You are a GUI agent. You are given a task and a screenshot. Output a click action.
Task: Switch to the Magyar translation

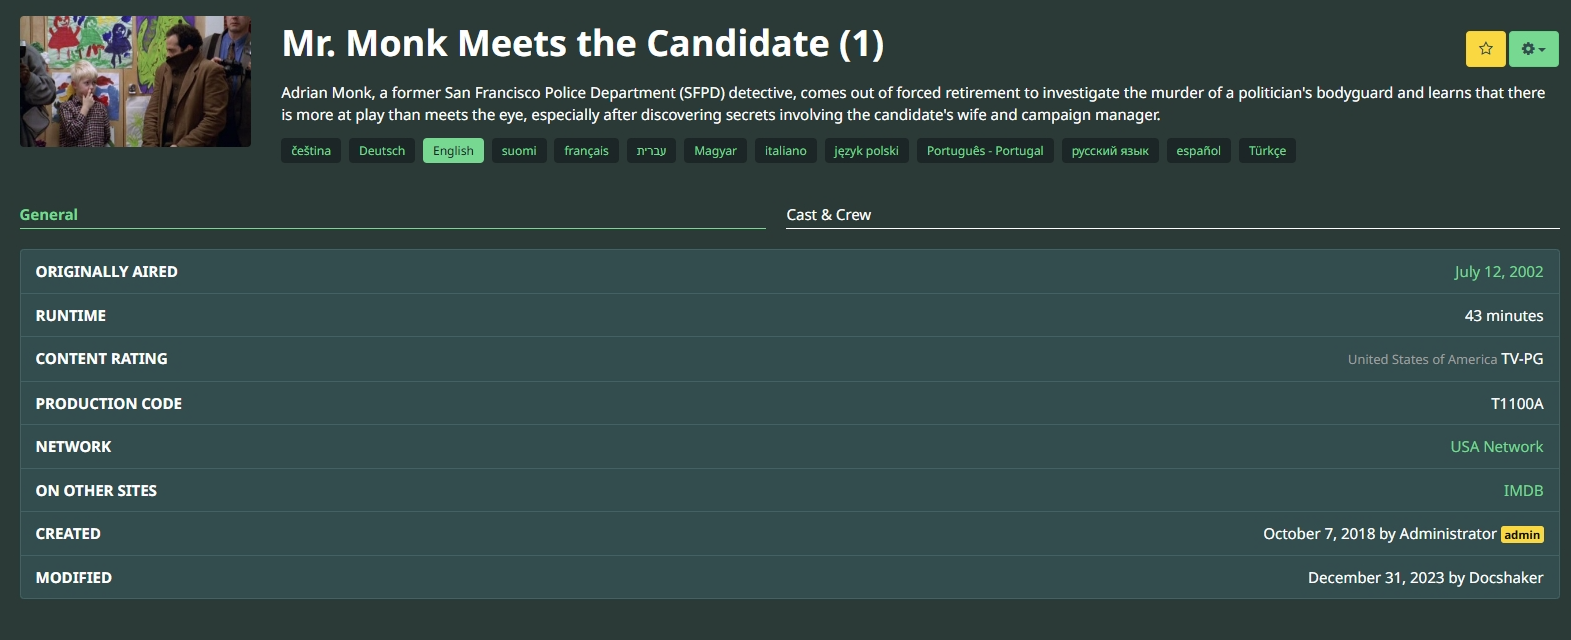pyautogui.click(x=715, y=151)
